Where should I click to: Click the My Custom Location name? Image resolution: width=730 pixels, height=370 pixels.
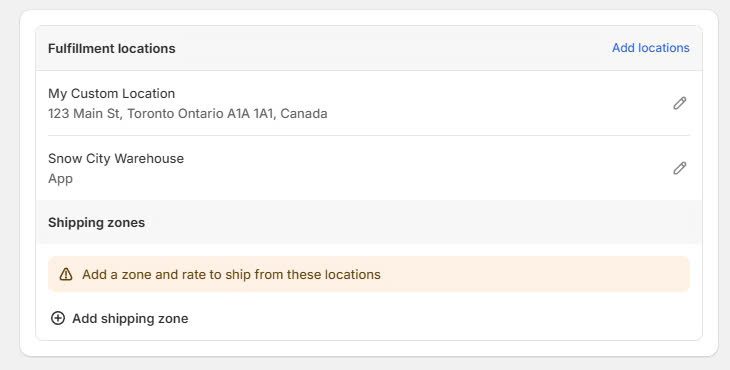click(x=111, y=94)
